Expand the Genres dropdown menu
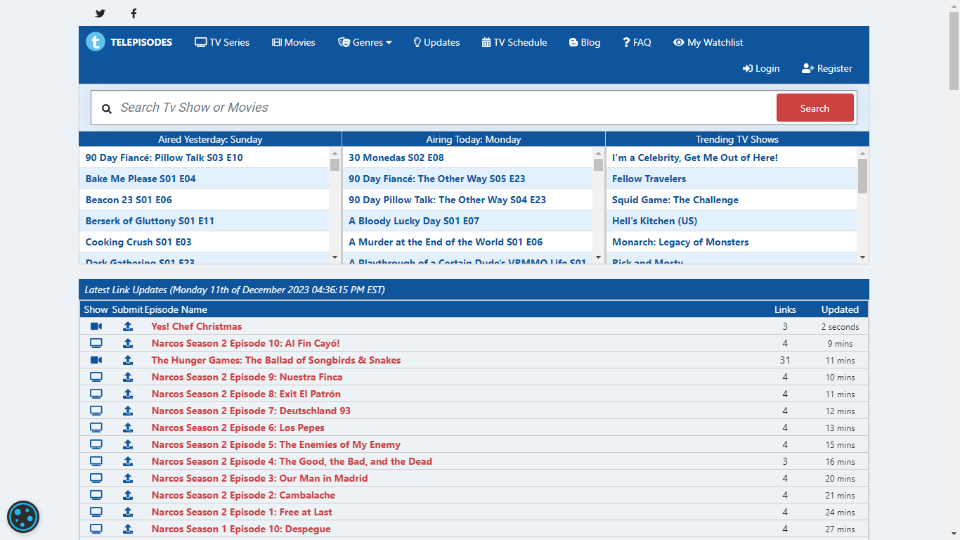Screen dimensions: 960x540 coord(365,42)
